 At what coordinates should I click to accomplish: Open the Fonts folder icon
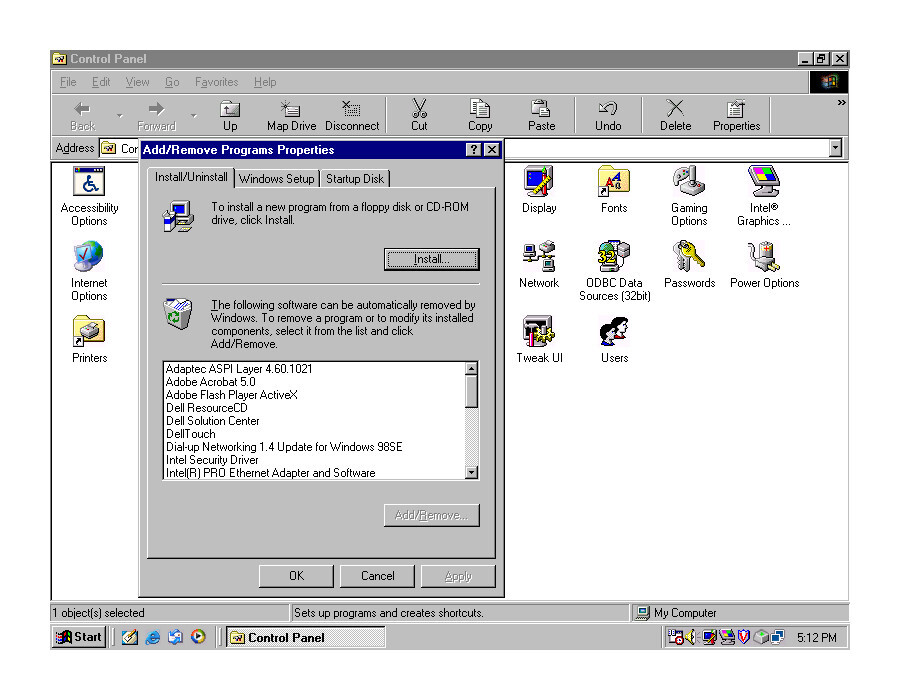[614, 189]
